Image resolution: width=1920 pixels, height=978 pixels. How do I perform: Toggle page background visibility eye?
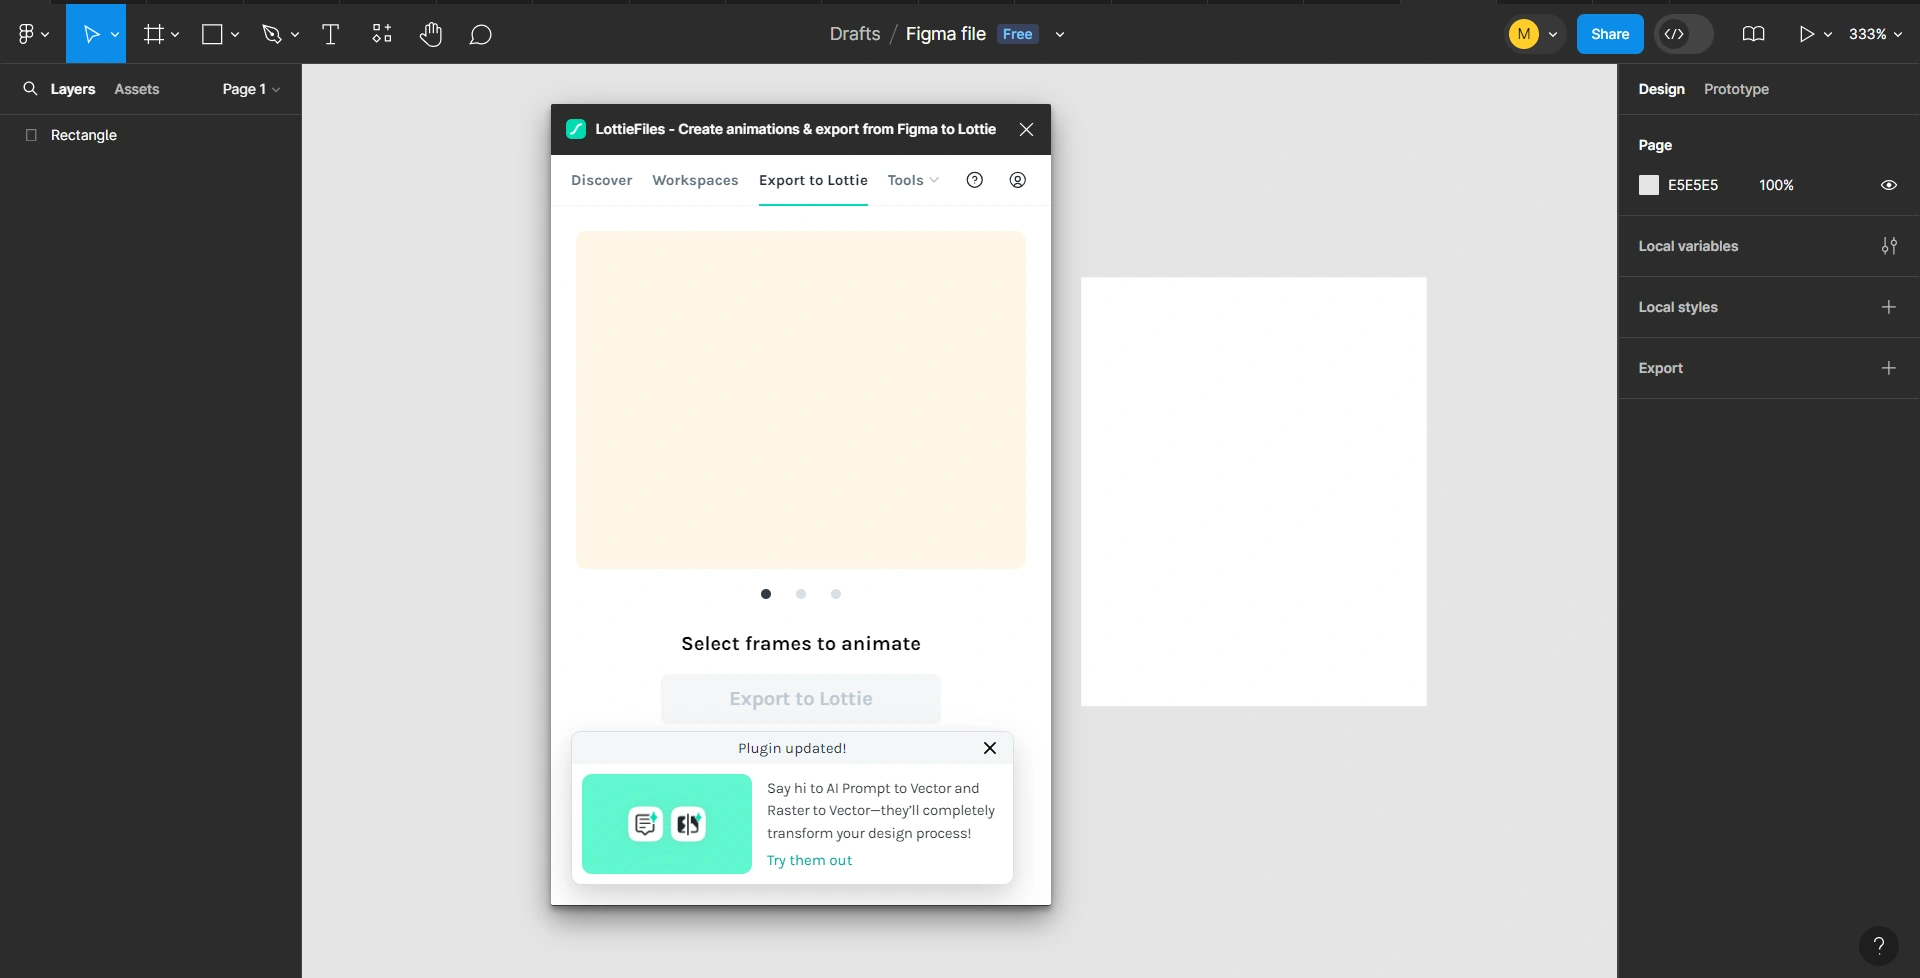pyautogui.click(x=1889, y=185)
